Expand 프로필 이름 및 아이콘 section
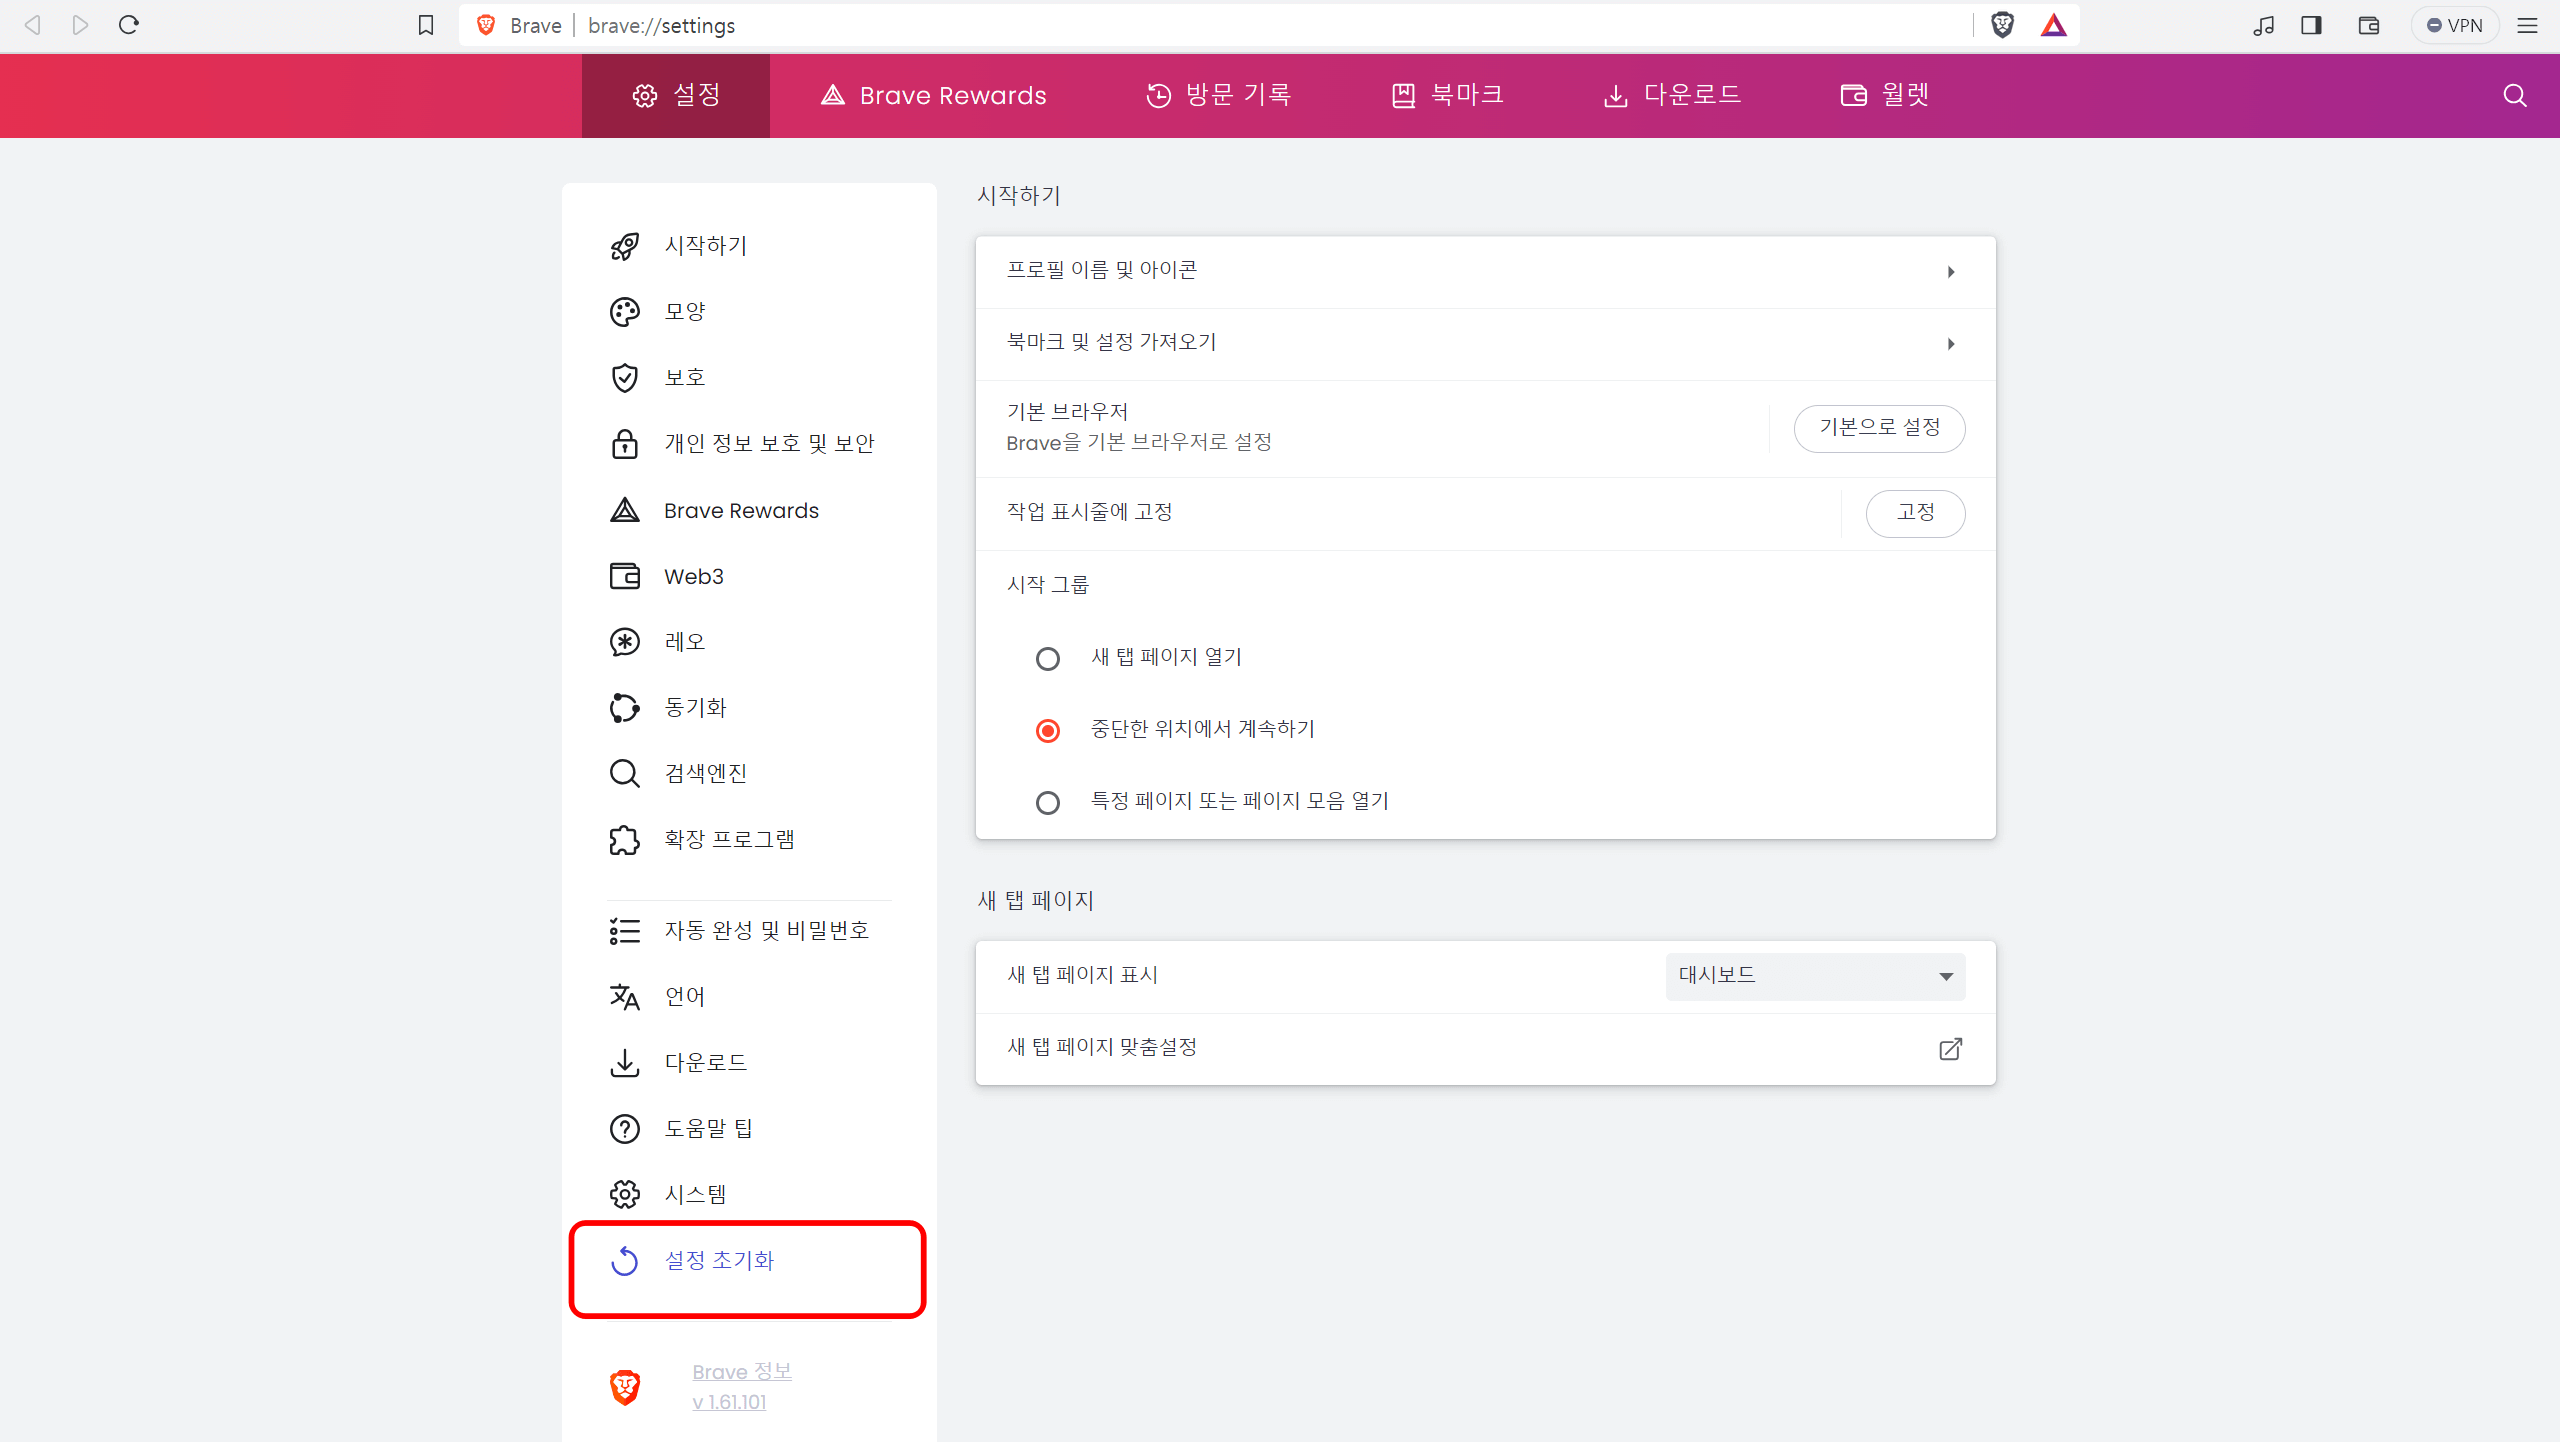This screenshot has height=1442, width=2560. 1482,269
